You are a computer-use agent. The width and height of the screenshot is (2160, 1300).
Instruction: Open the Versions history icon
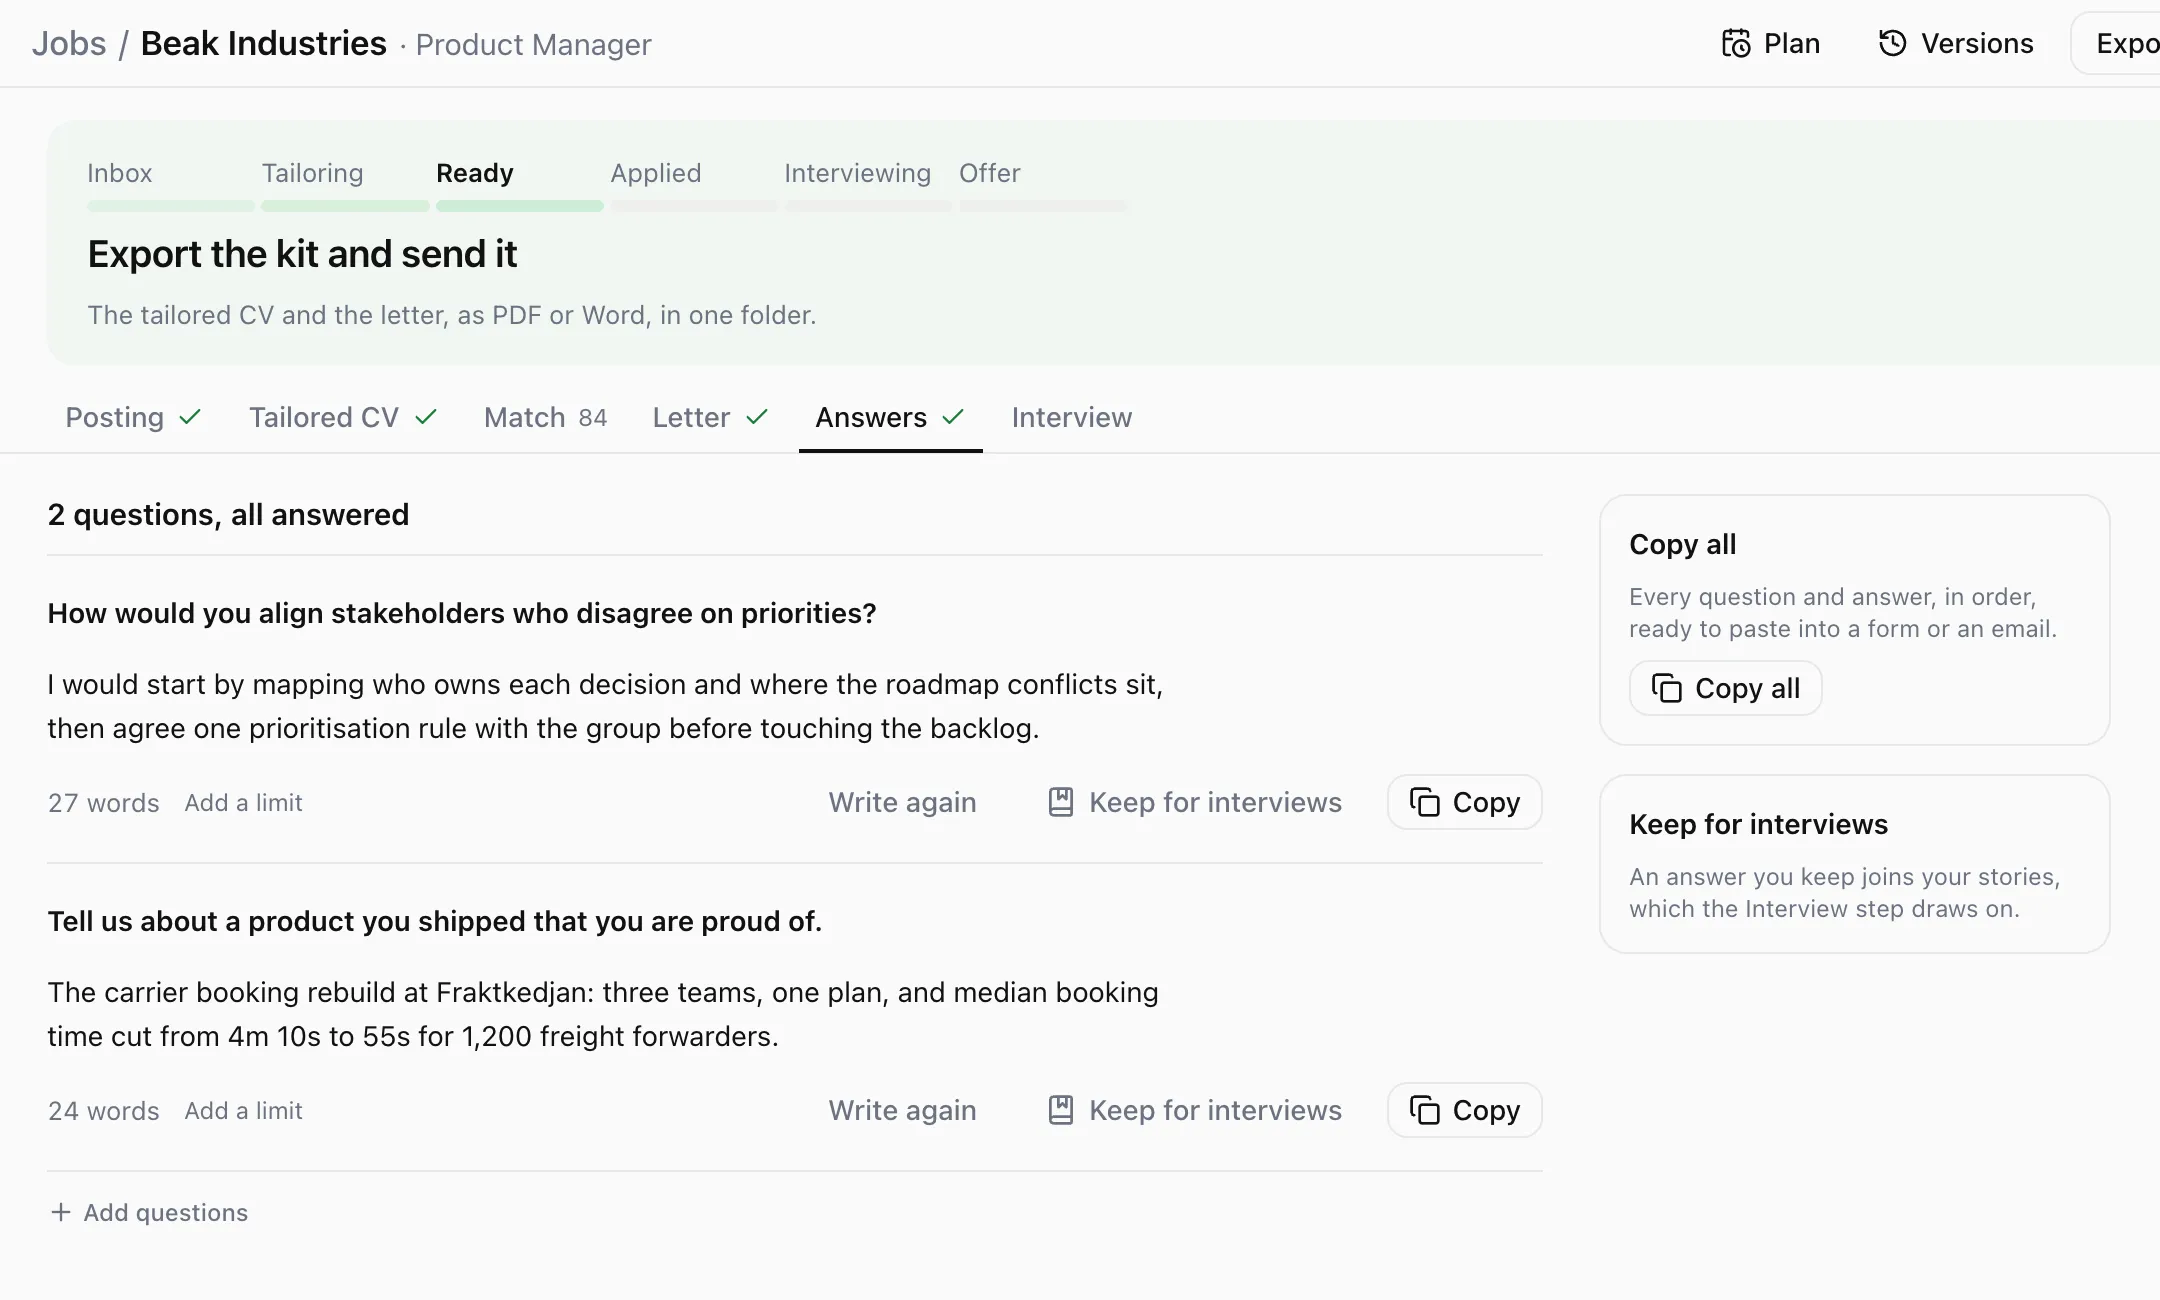(1892, 44)
